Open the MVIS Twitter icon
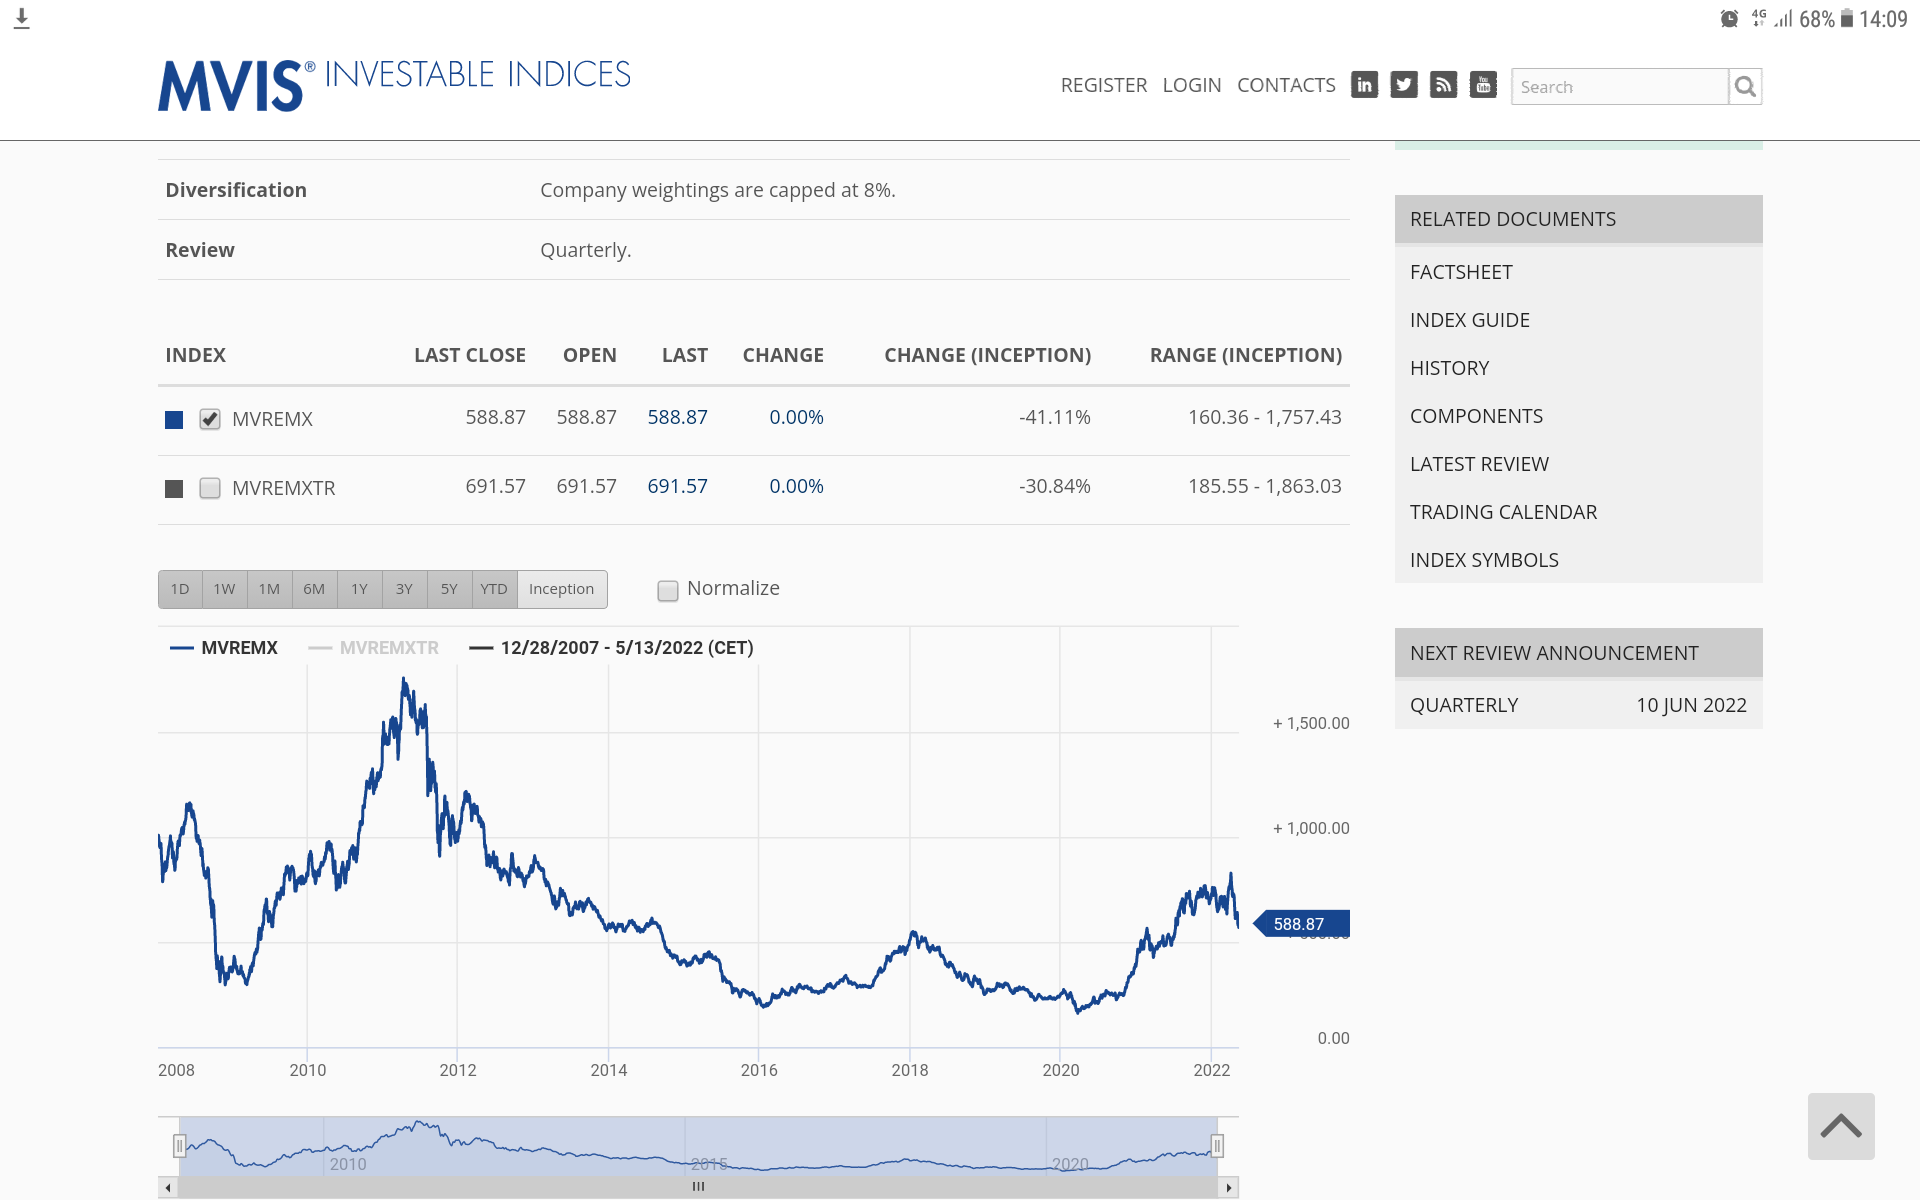The height and width of the screenshot is (1200, 1920). click(1404, 85)
